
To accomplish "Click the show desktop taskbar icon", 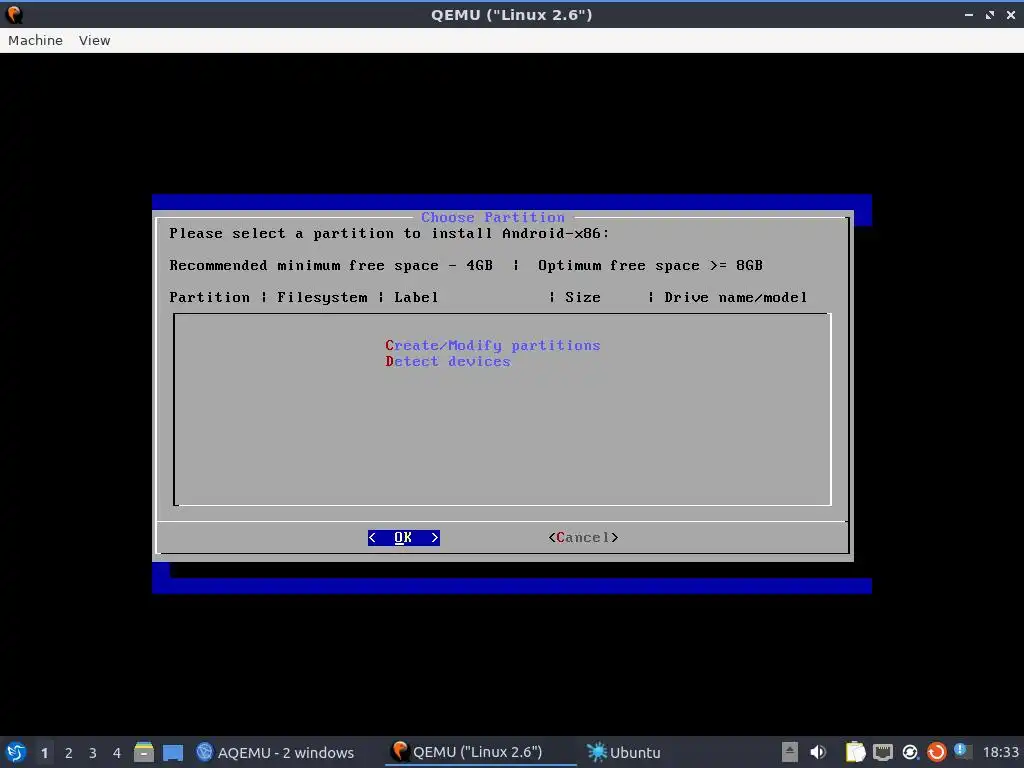I will 173,752.
